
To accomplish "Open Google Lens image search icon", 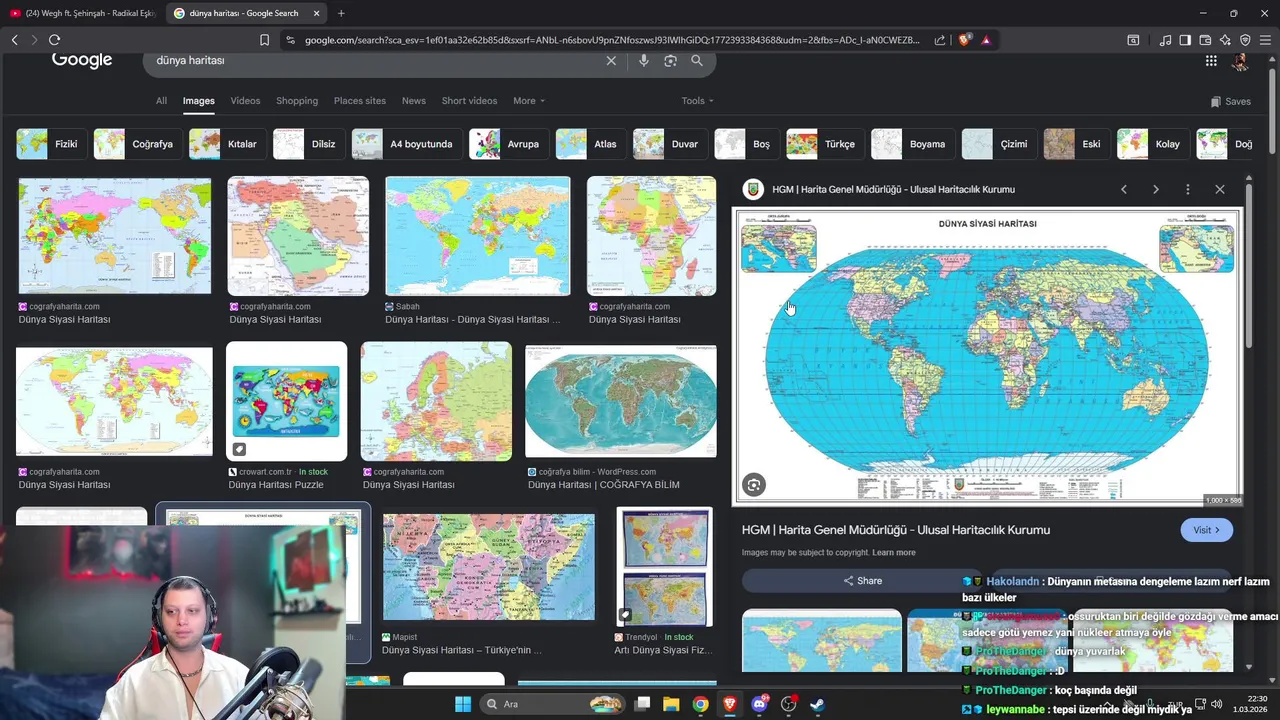I will click(670, 61).
